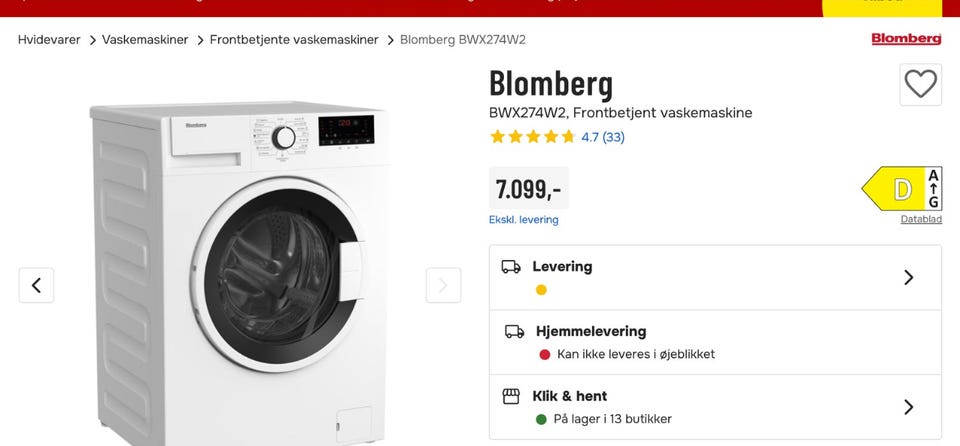
Task: Open Frontbetjente vaskemaskiner breadcrumb
Action: pos(294,40)
